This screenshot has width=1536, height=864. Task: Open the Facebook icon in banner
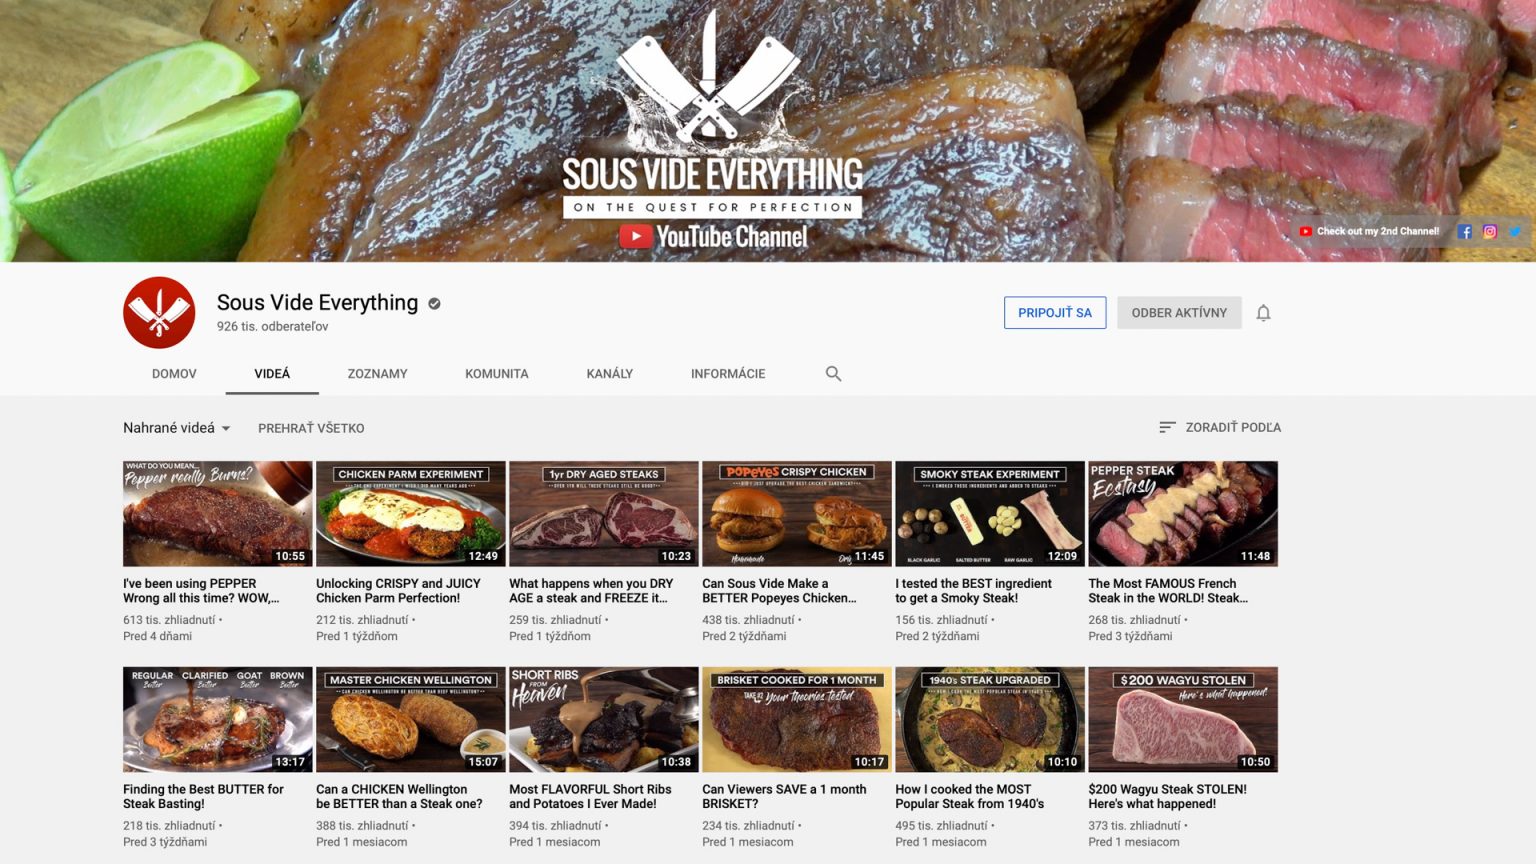point(1464,231)
